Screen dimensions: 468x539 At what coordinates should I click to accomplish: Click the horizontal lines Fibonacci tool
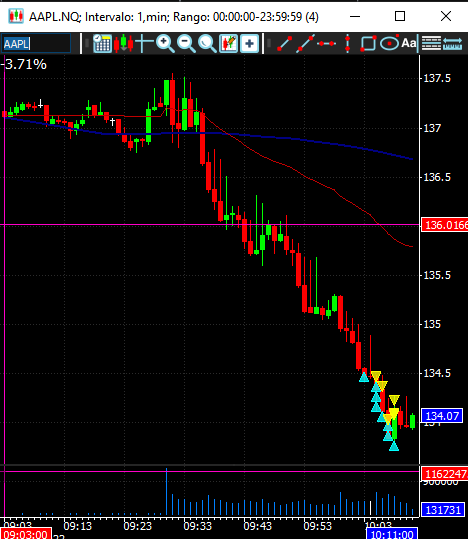(x=431, y=43)
